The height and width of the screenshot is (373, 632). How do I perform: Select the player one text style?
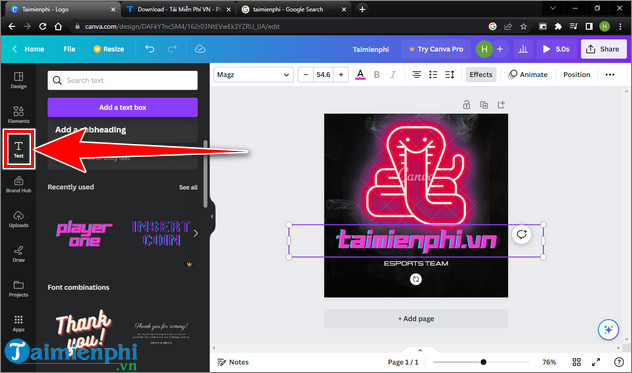pyautogui.click(x=84, y=233)
